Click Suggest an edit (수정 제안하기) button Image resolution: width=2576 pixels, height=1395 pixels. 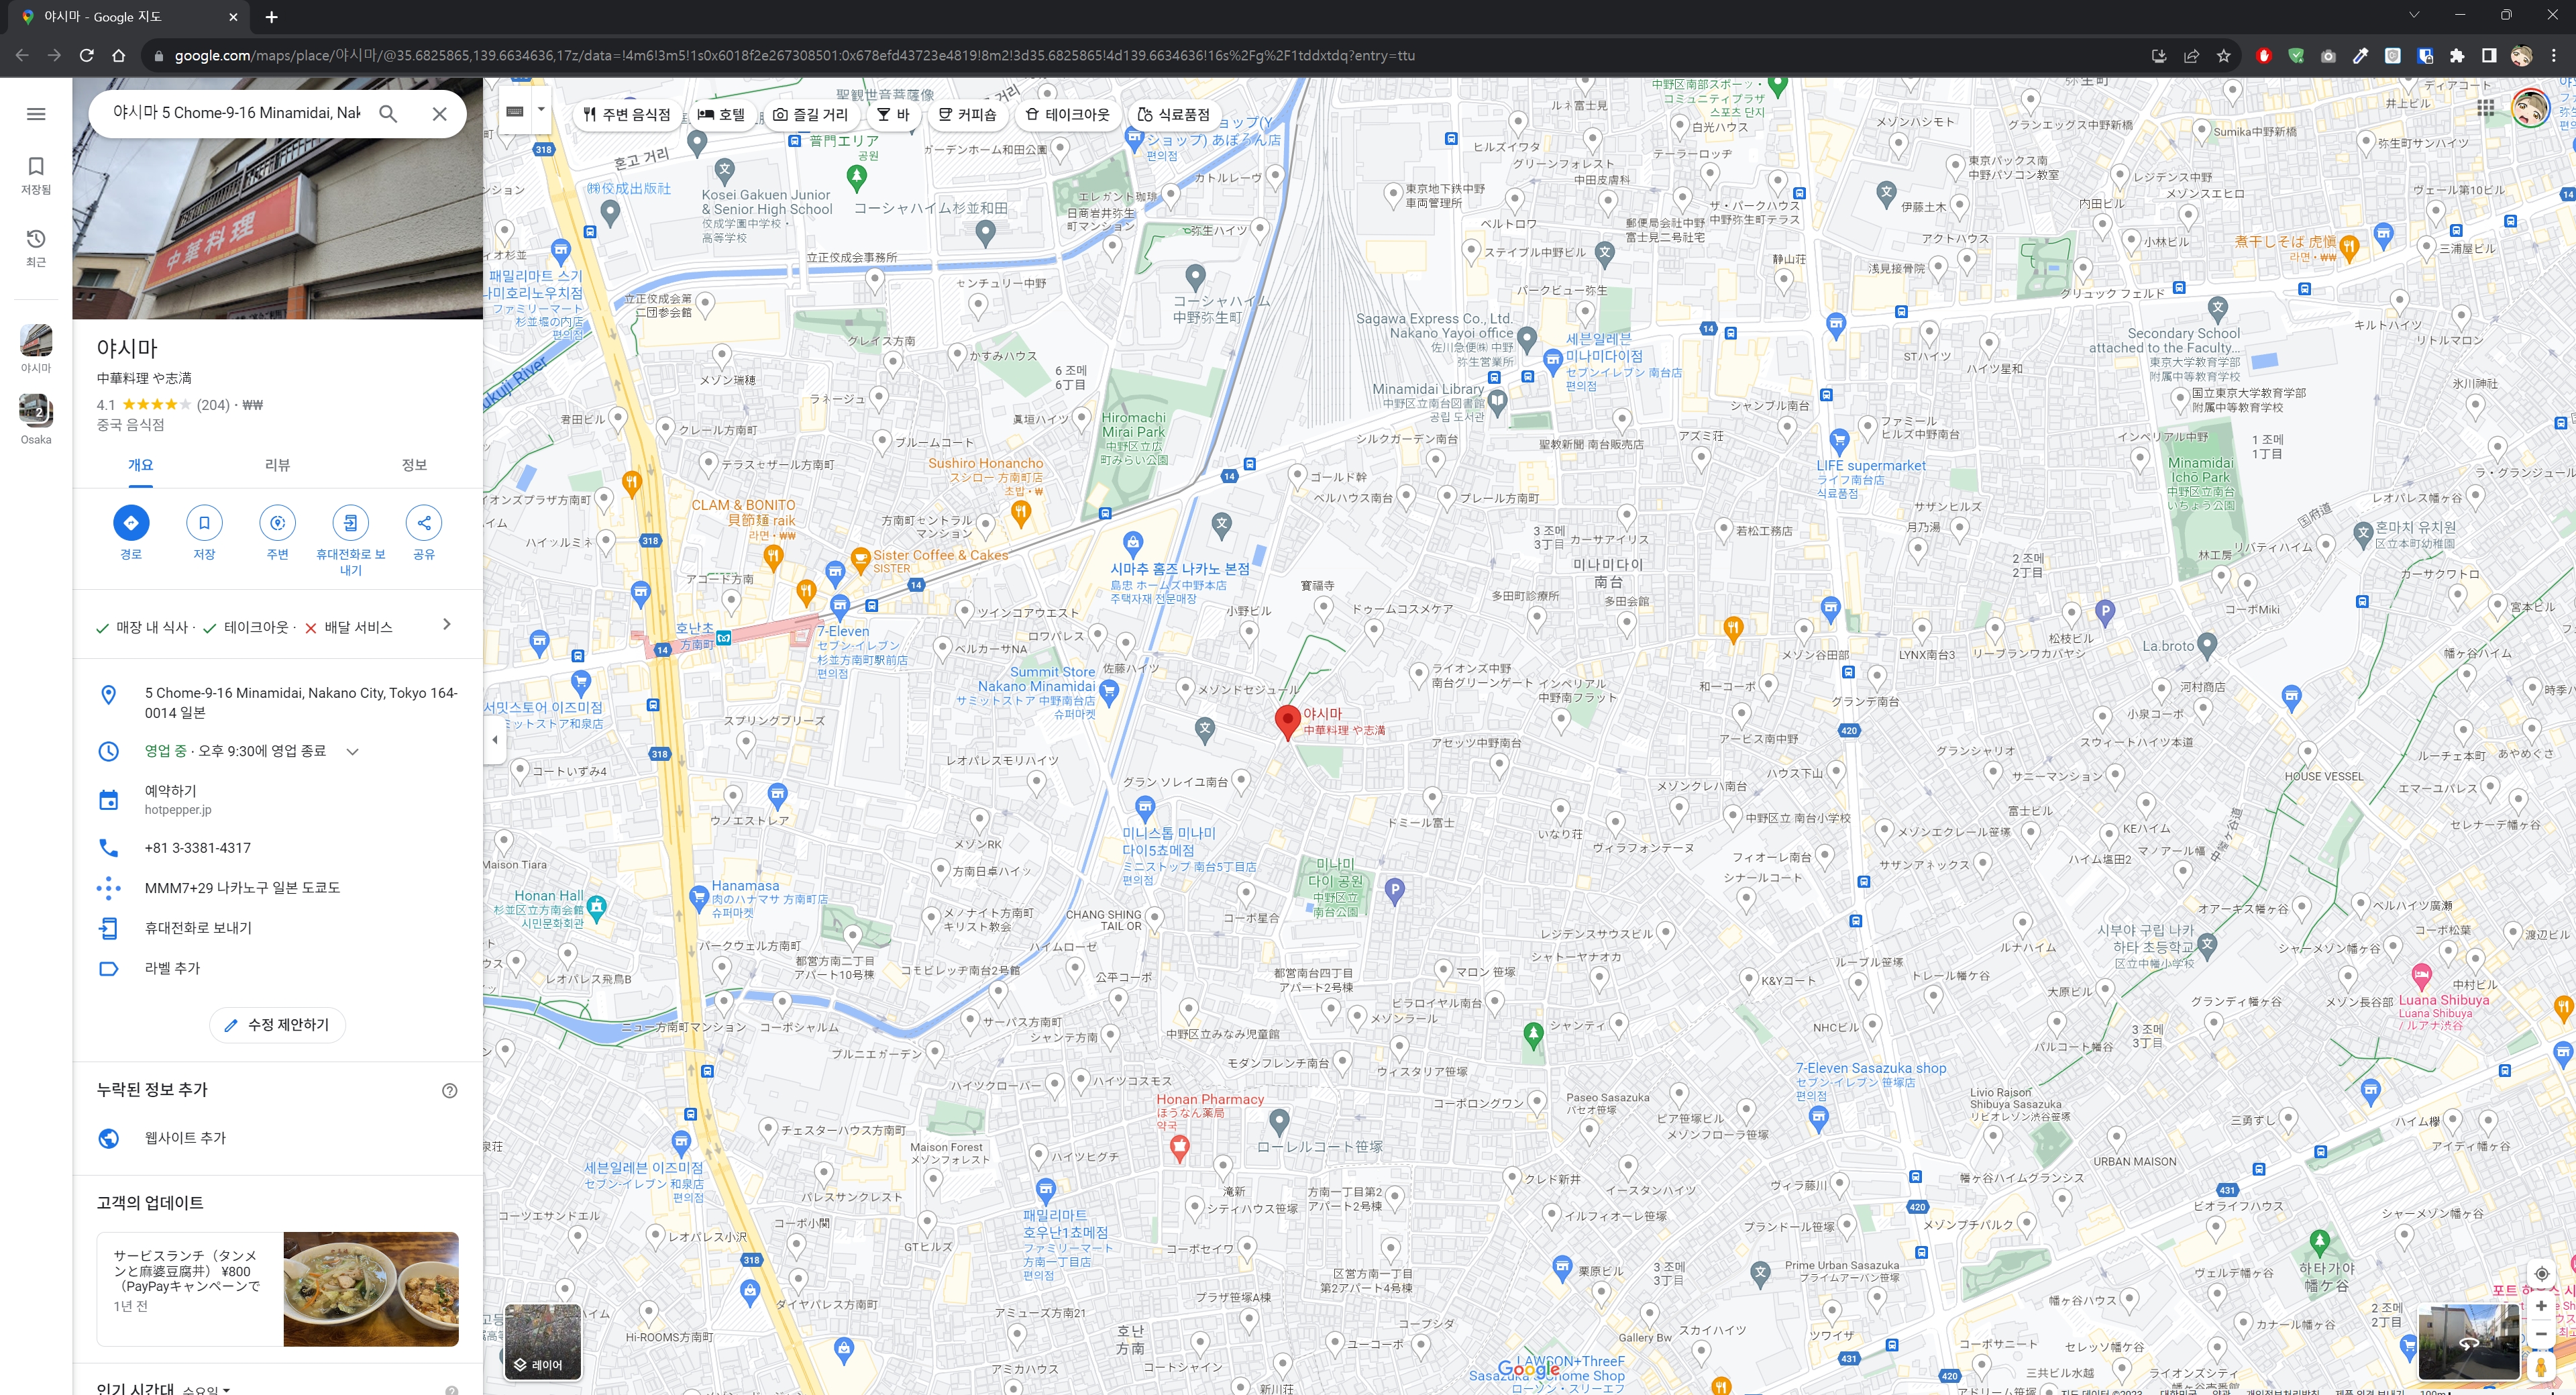point(277,1025)
